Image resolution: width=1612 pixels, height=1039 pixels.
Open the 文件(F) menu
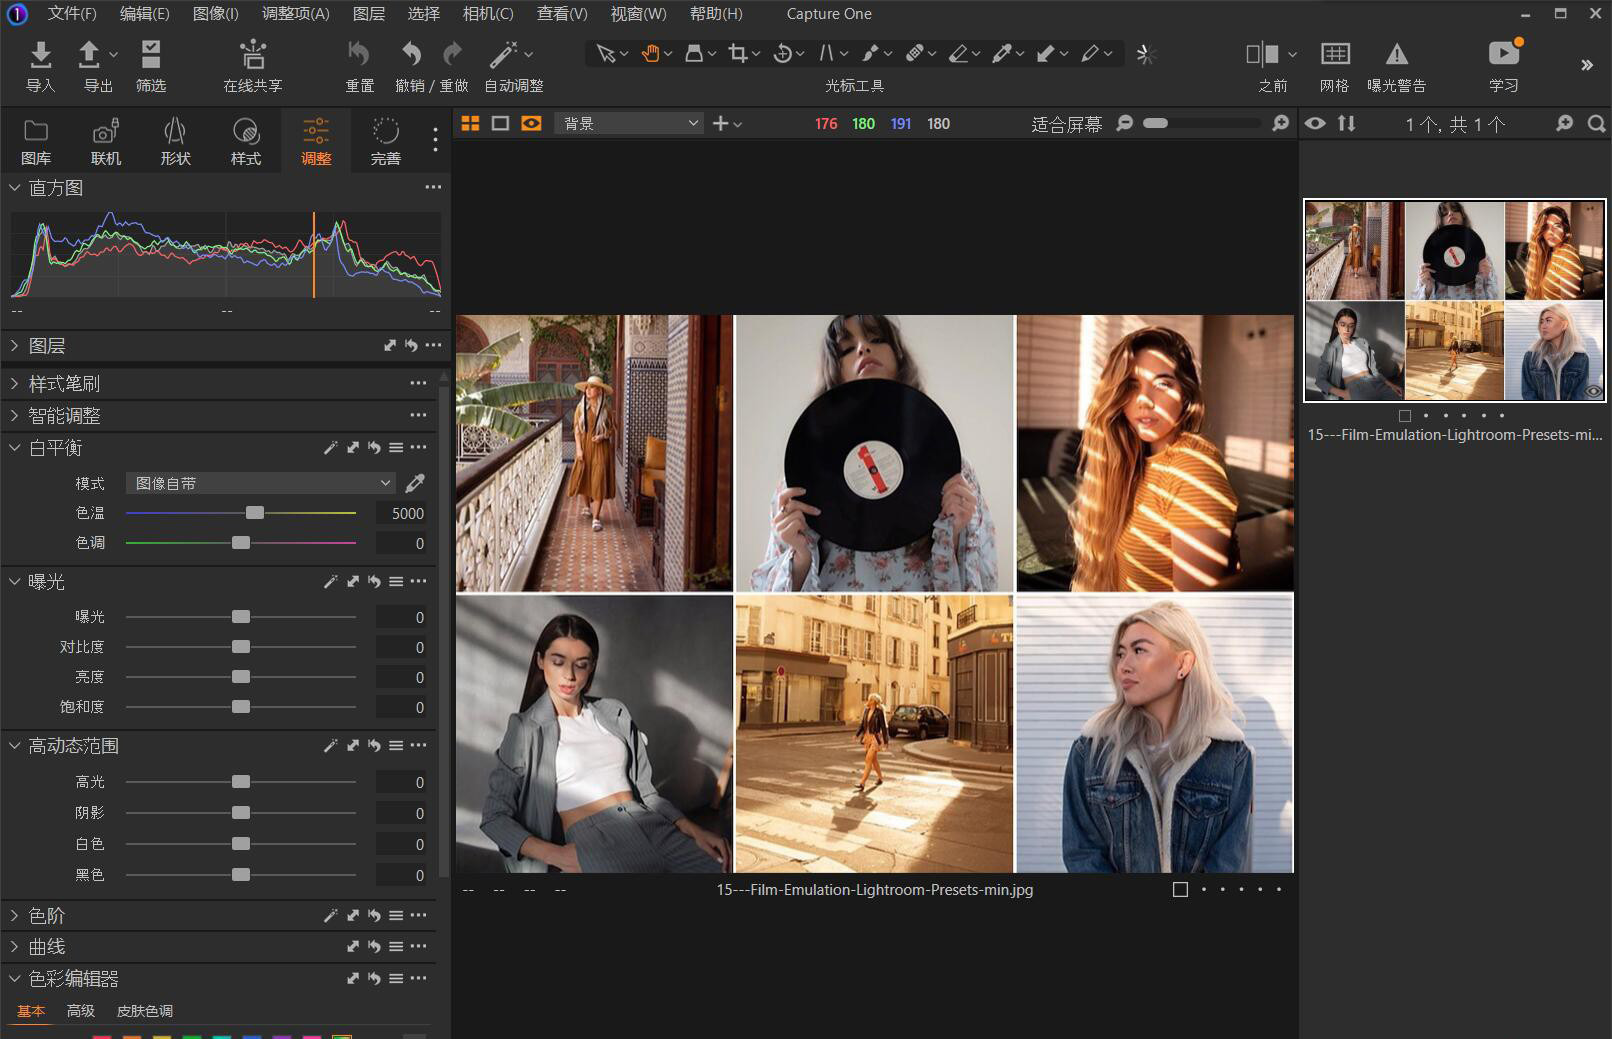(72, 14)
